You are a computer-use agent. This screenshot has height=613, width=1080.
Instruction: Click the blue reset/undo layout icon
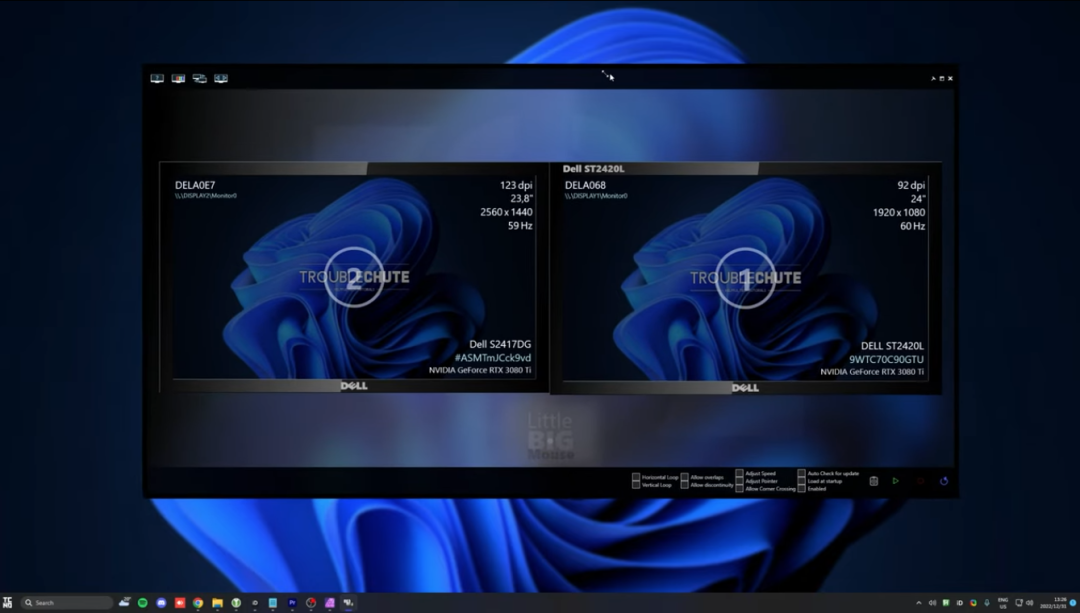(944, 481)
